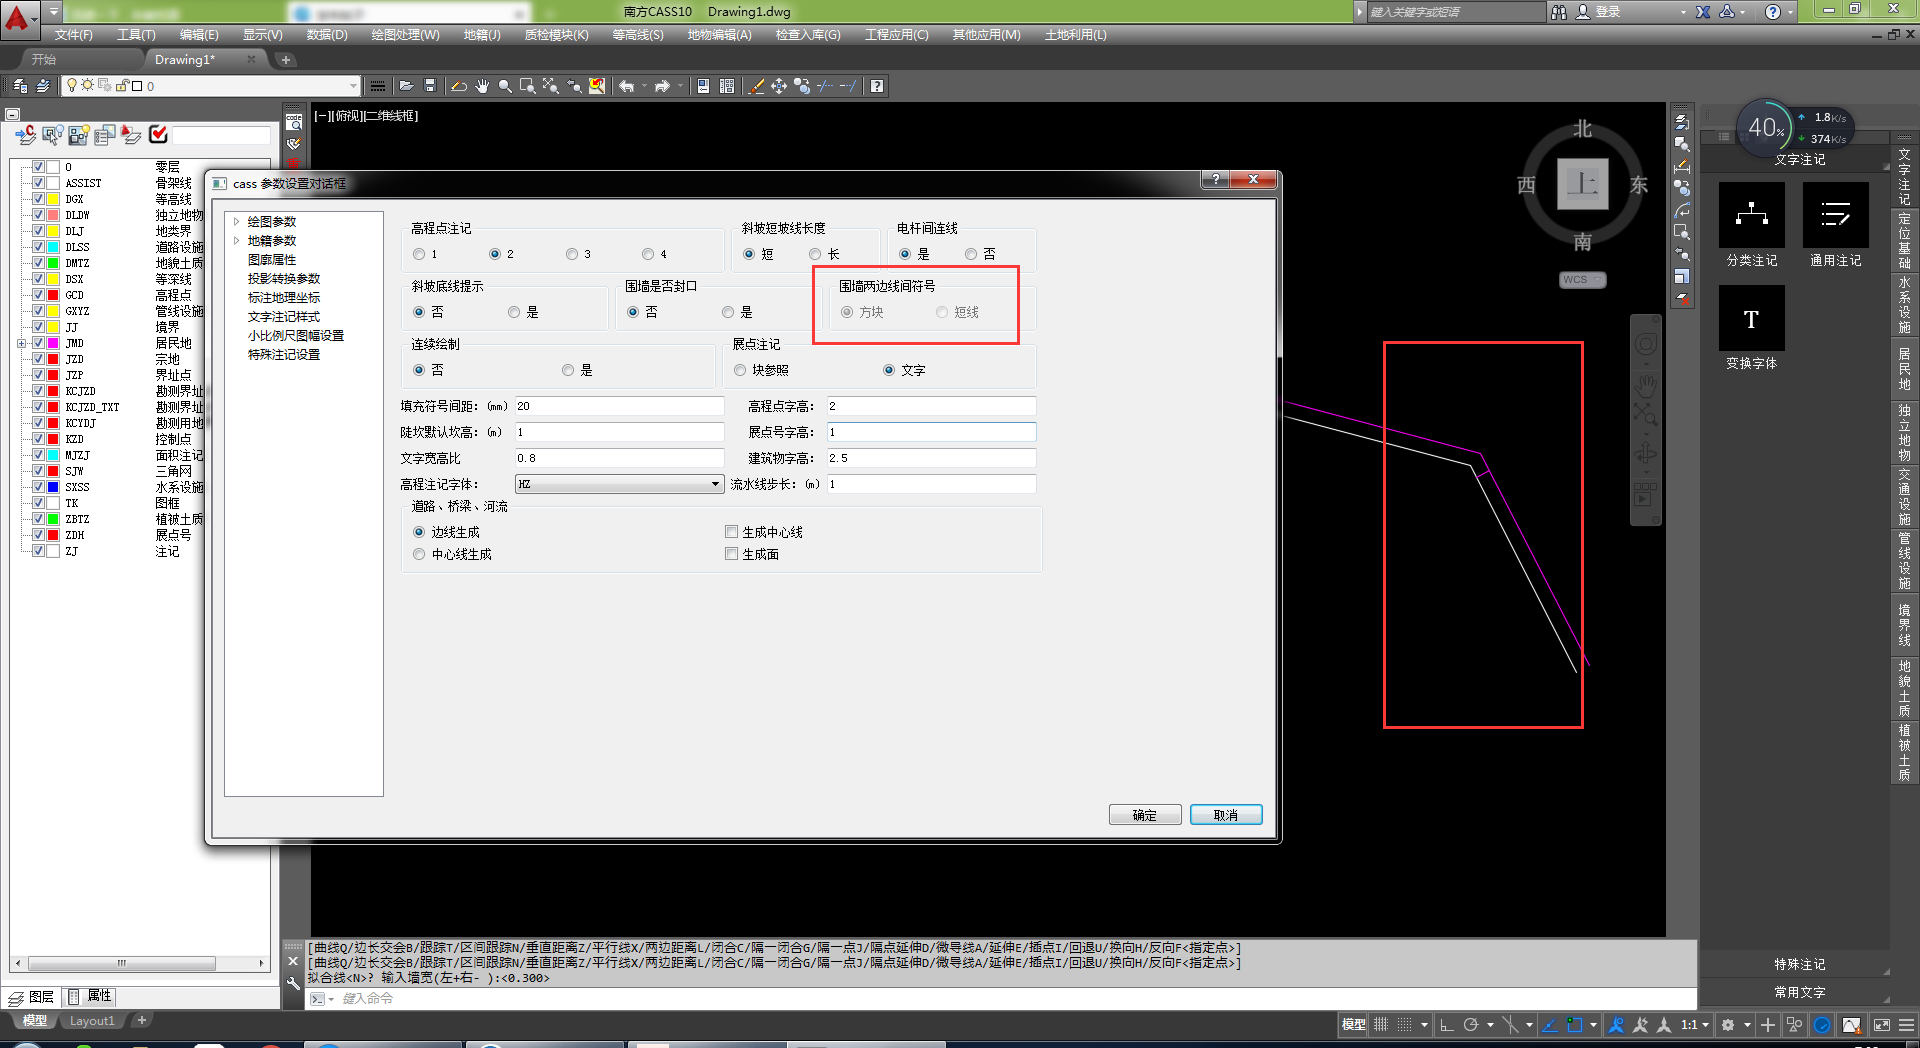Click the code search icon beside viewport
Image resolution: width=1920 pixels, height=1048 pixels.
[294, 122]
